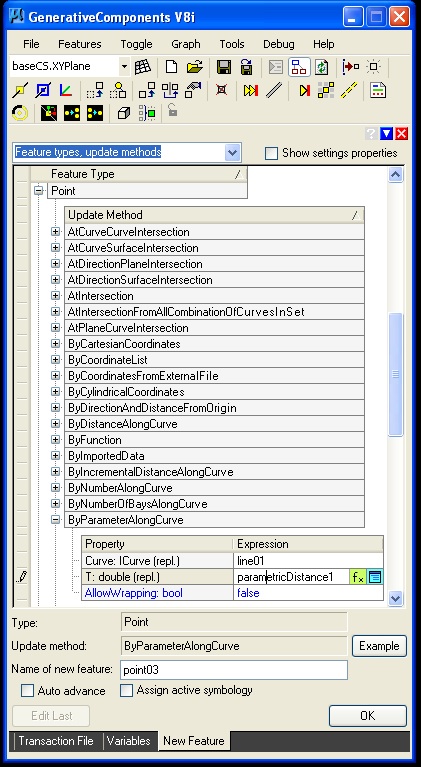Click the new file icon in toolbar
The width and height of the screenshot is (421, 767).
click(171, 67)
